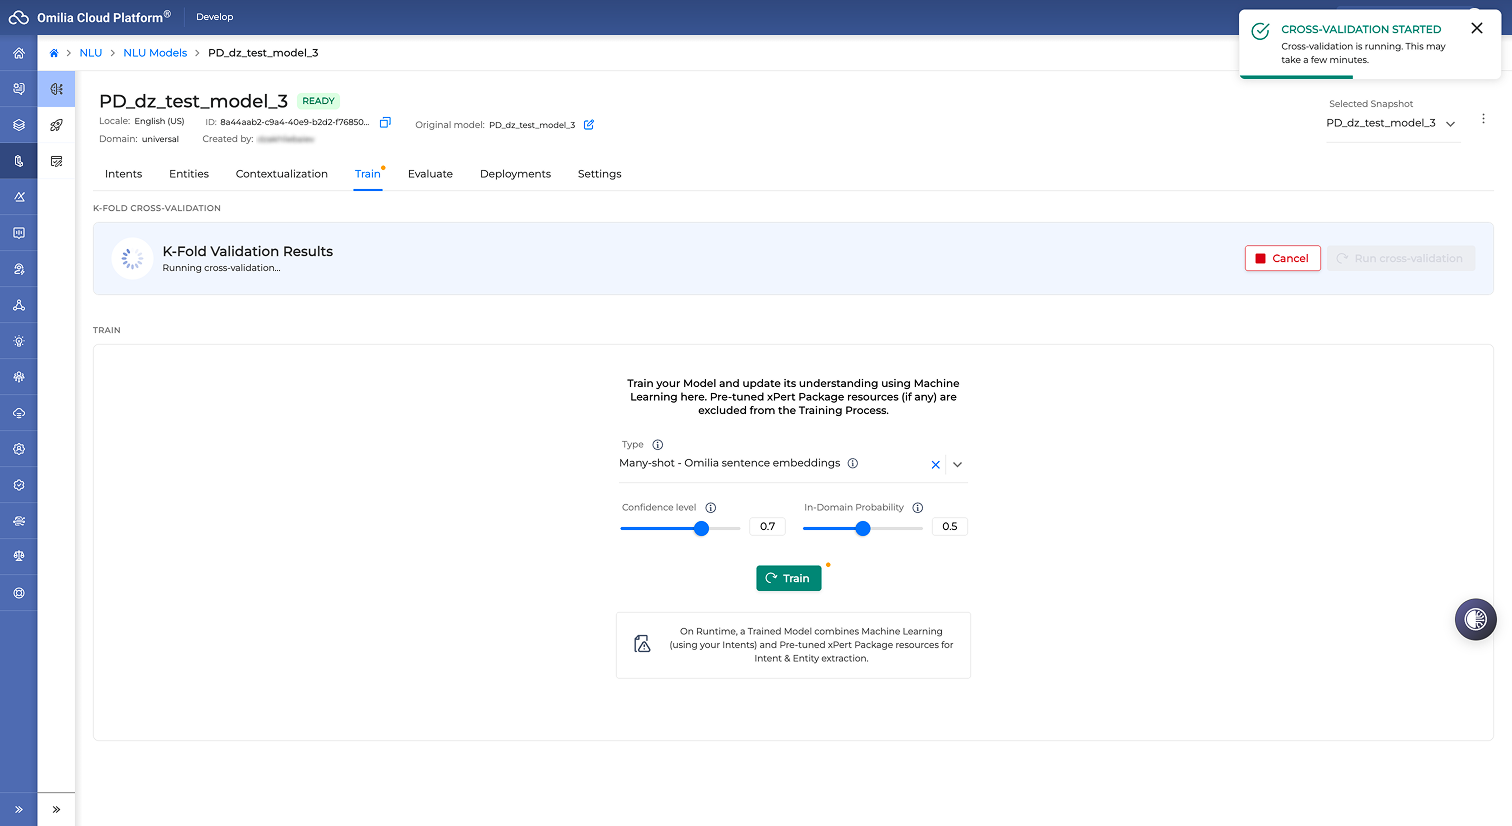Click the 'K-Fold Validation Results' heading
This screenshot has width=1512, height=826.
point(248,251)
